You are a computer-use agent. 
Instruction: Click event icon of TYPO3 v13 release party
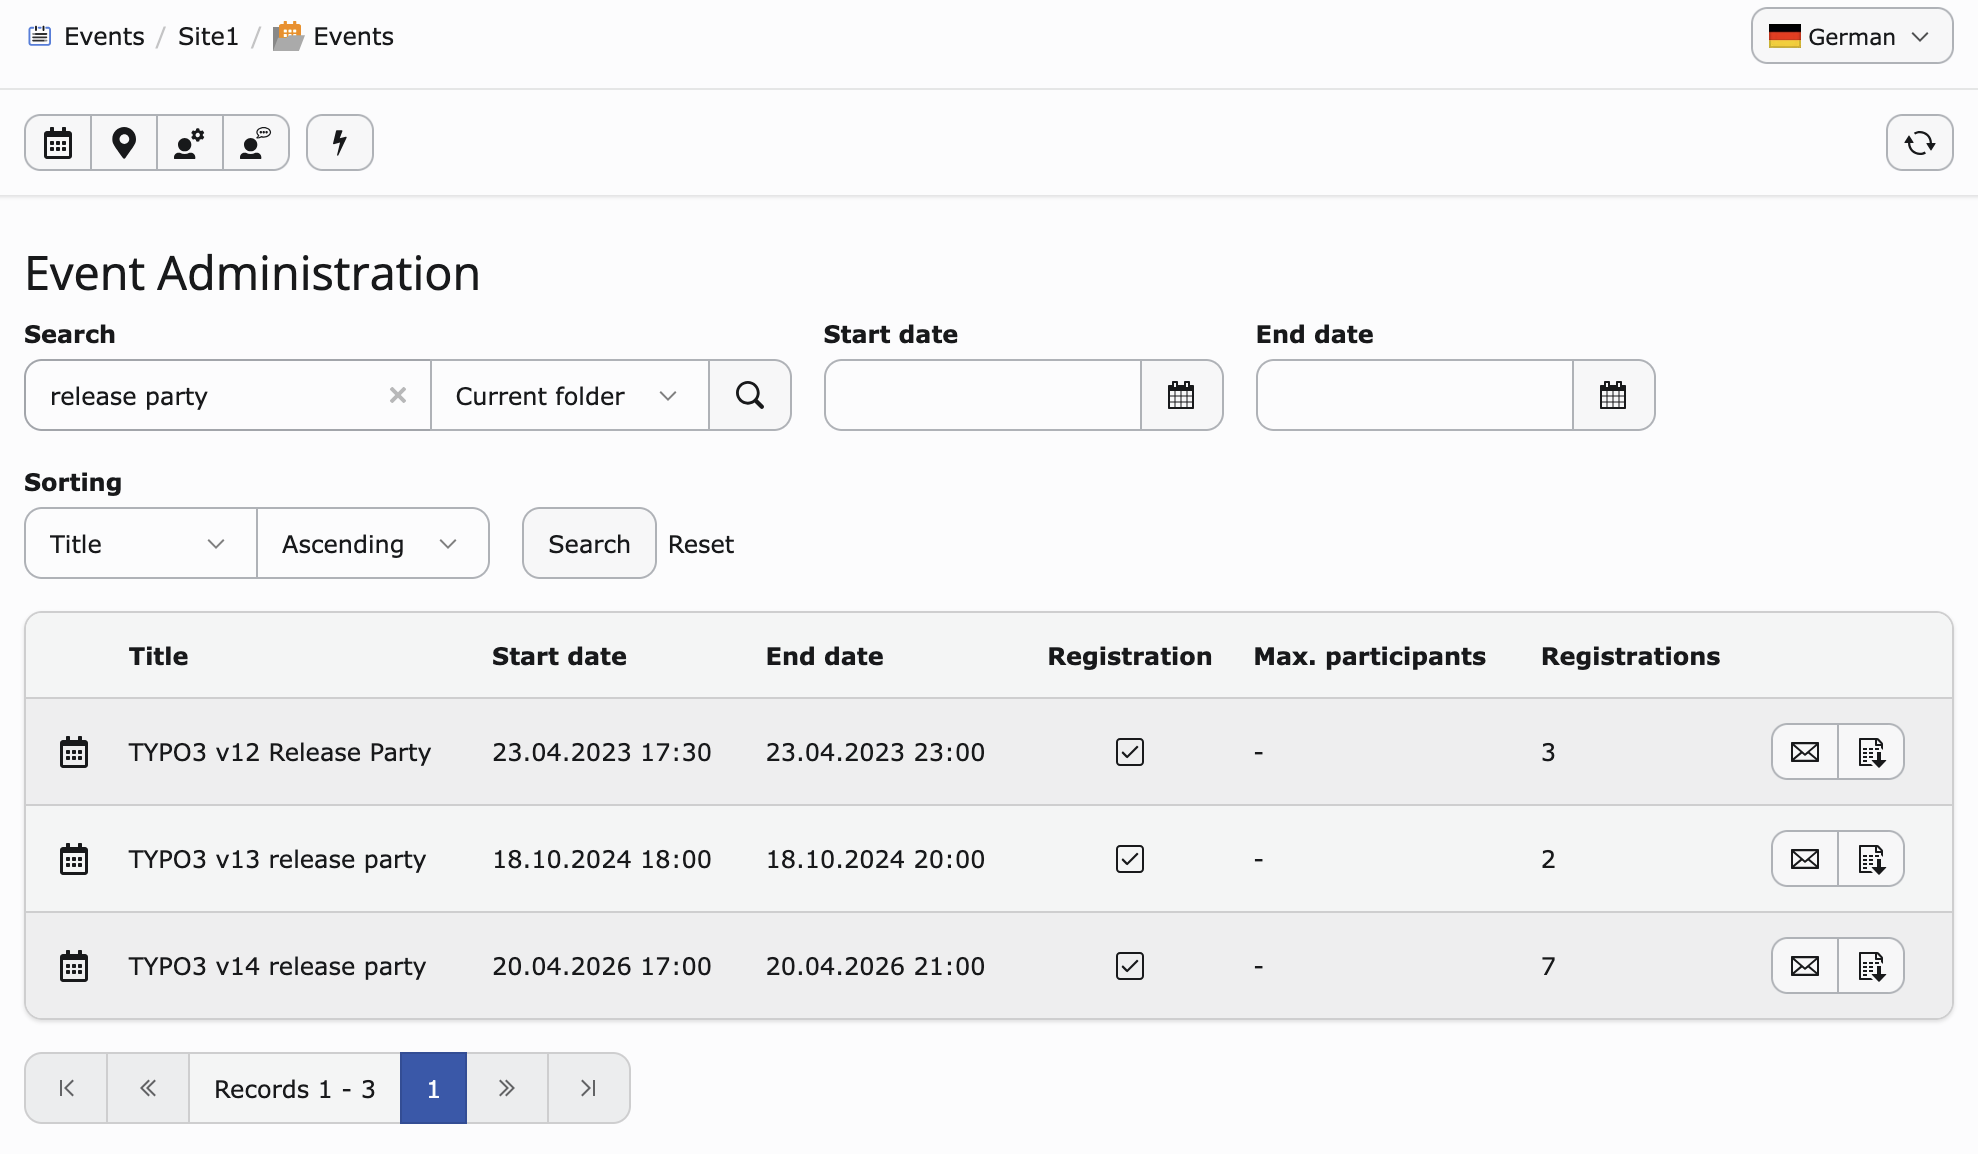pyautogui.click(x=74, y=859)
